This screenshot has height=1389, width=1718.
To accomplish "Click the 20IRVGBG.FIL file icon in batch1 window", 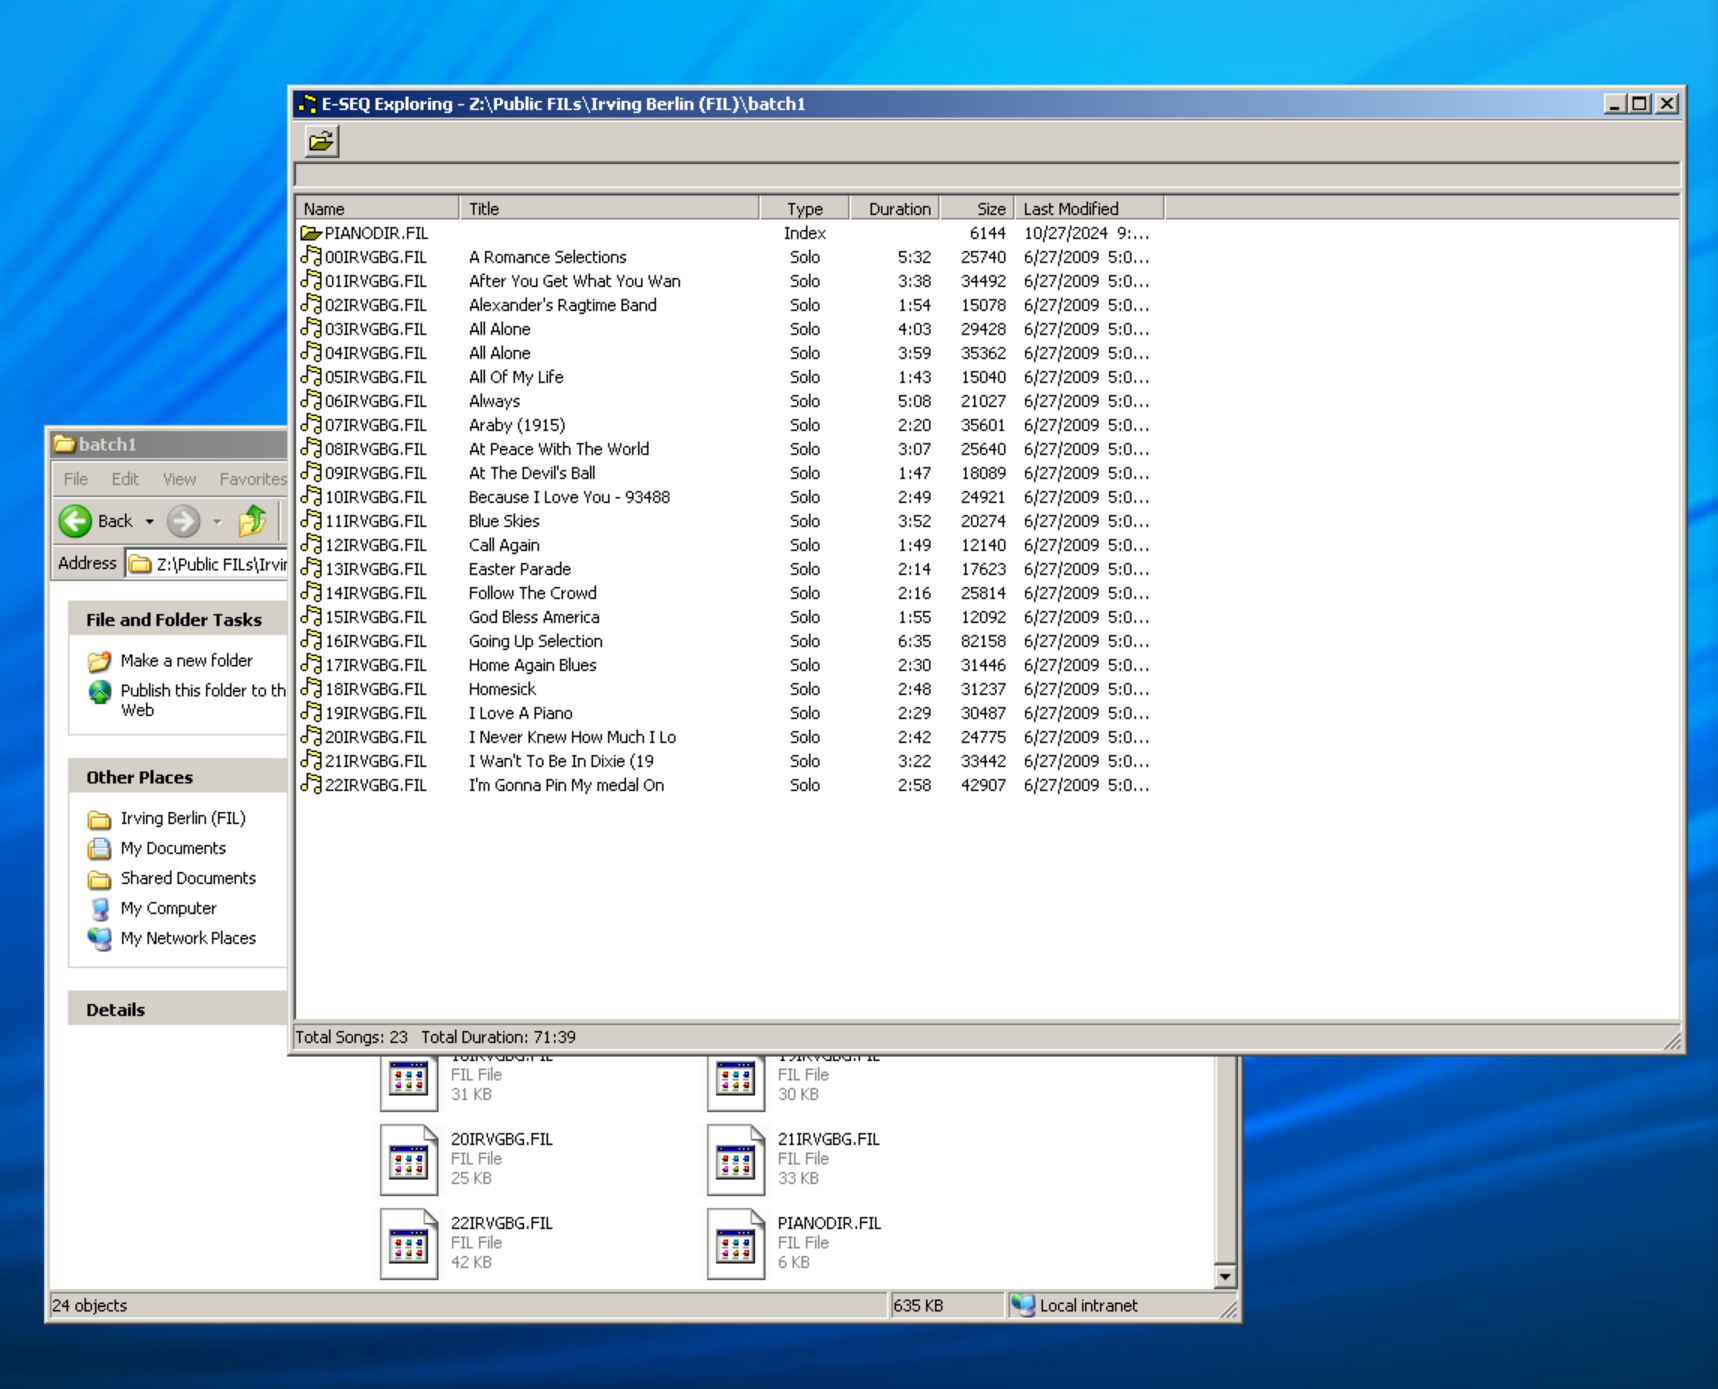I will pos(409,1160).
